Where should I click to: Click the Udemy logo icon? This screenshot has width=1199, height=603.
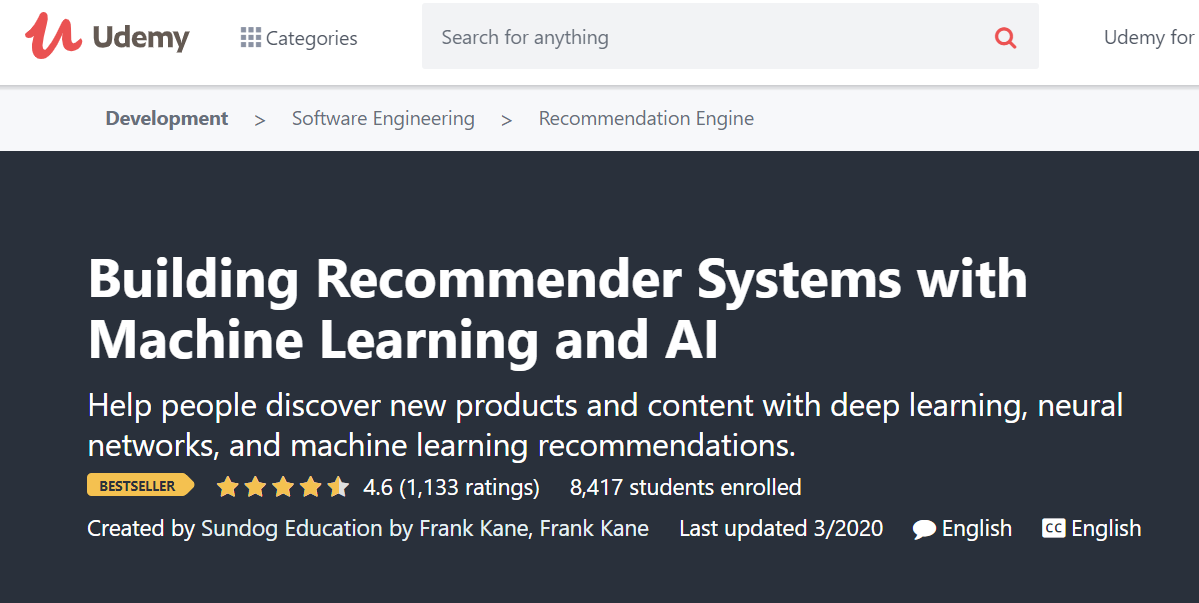pyautogui.click(x=50, y=37)
